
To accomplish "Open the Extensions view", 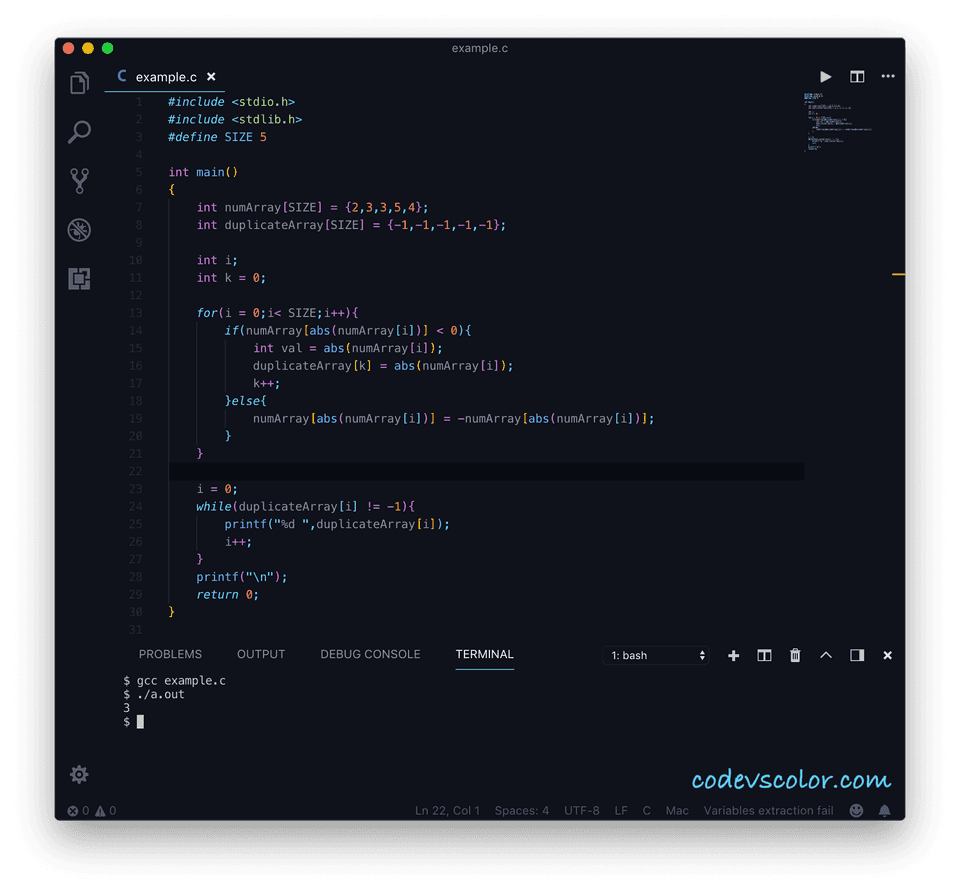I will (79, 278).
